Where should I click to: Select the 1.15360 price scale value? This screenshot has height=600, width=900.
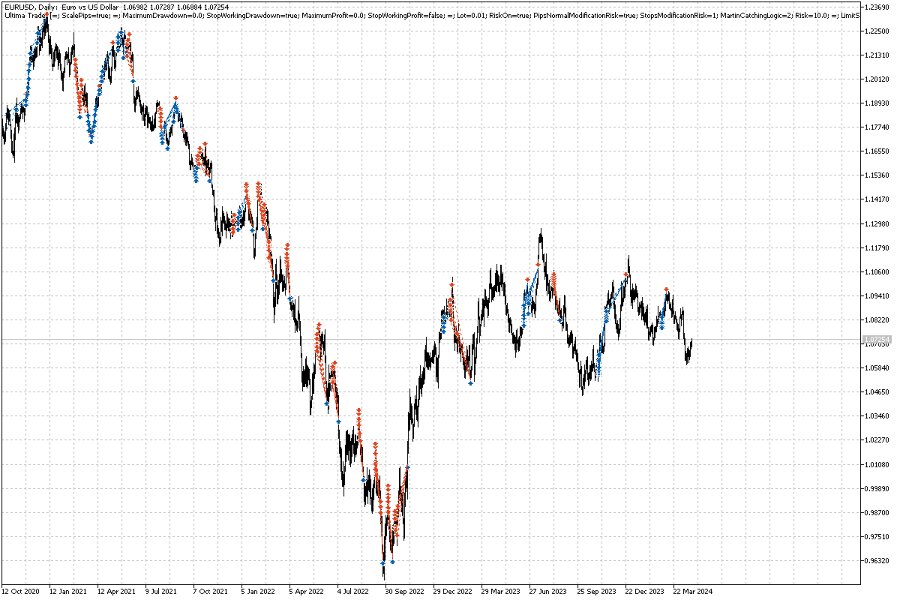coord(877,176)
